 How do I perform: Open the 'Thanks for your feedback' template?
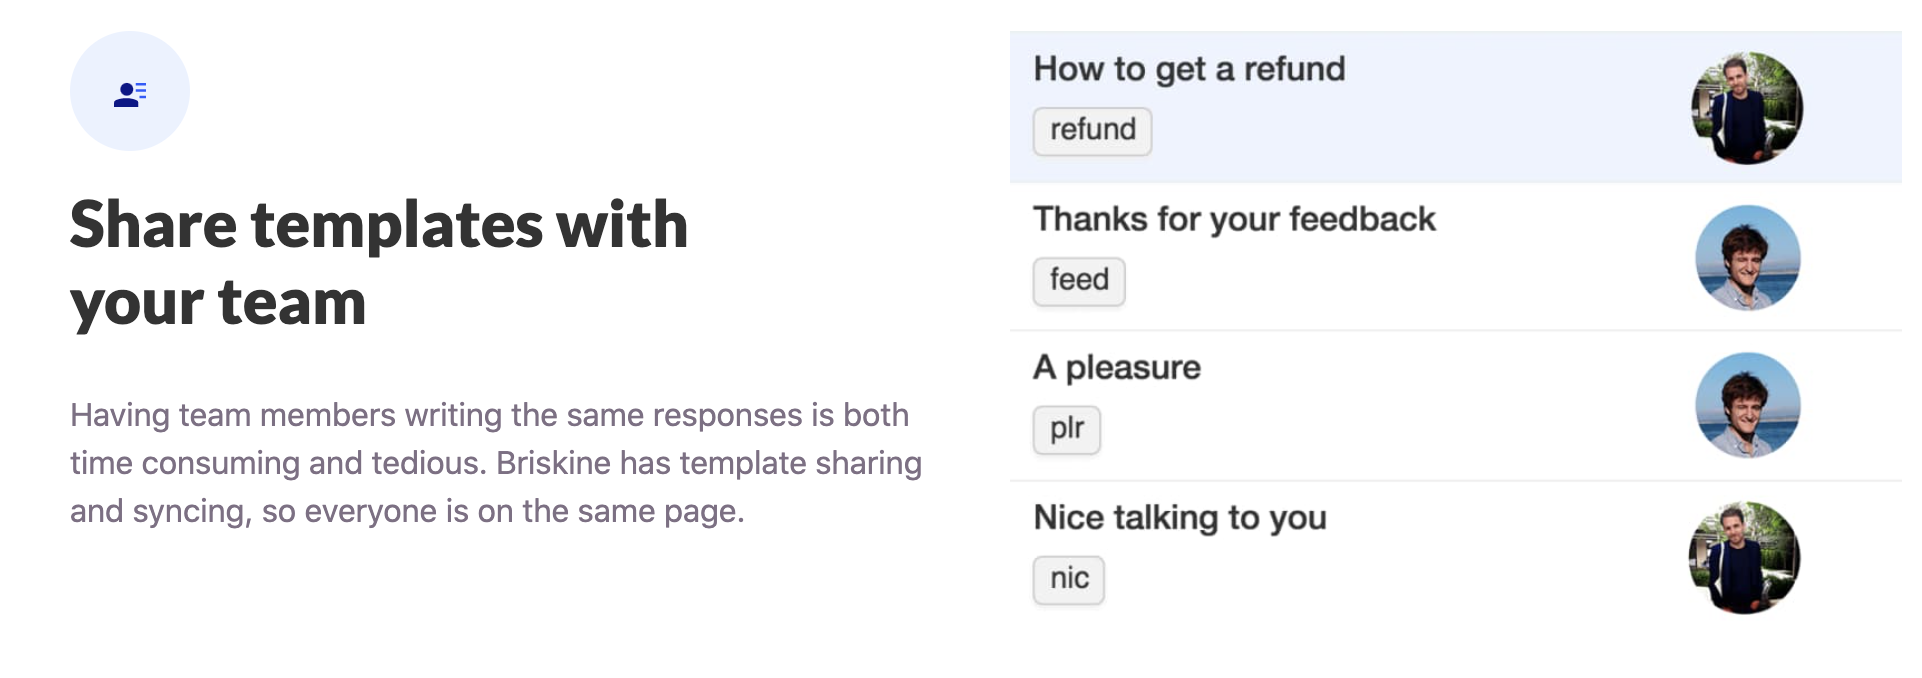[x=1234, y=219]
